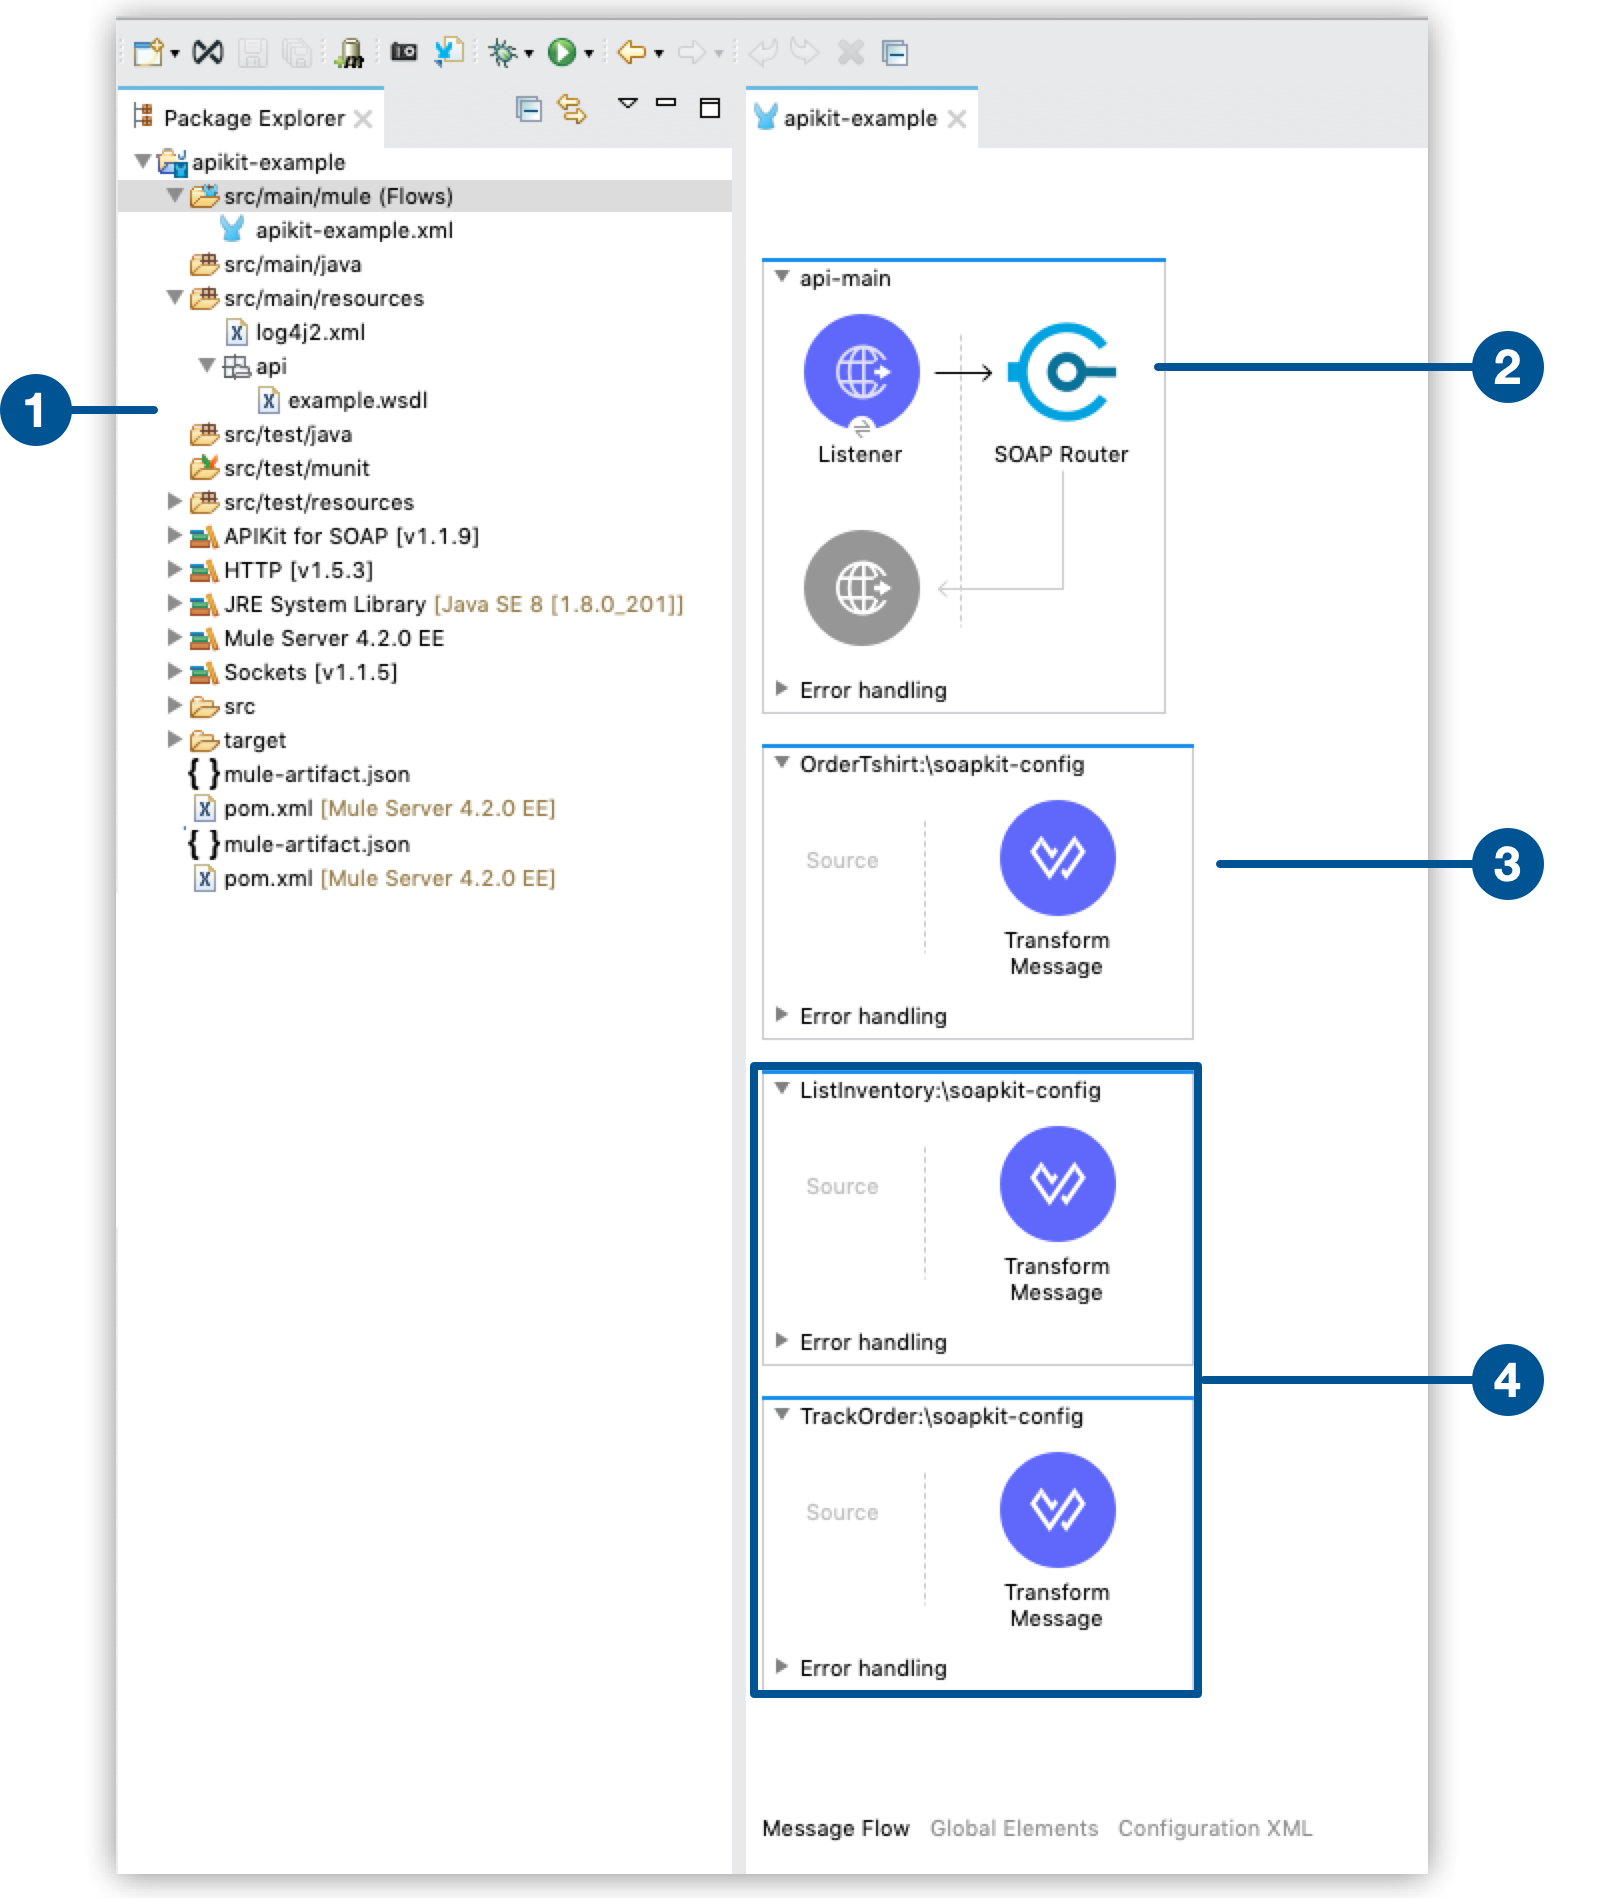Click the yellow Back navigation arrow
This screenshot has height=1898, width=1598.
(x=631, y=52)
